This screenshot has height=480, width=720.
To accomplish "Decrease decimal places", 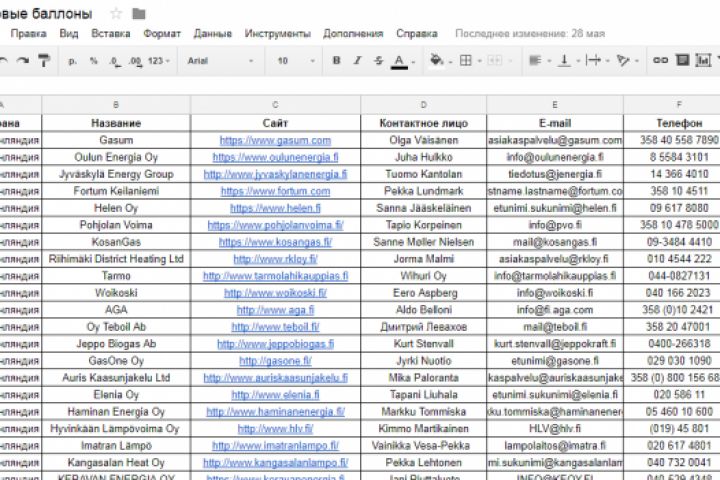I will coord(115,61).
